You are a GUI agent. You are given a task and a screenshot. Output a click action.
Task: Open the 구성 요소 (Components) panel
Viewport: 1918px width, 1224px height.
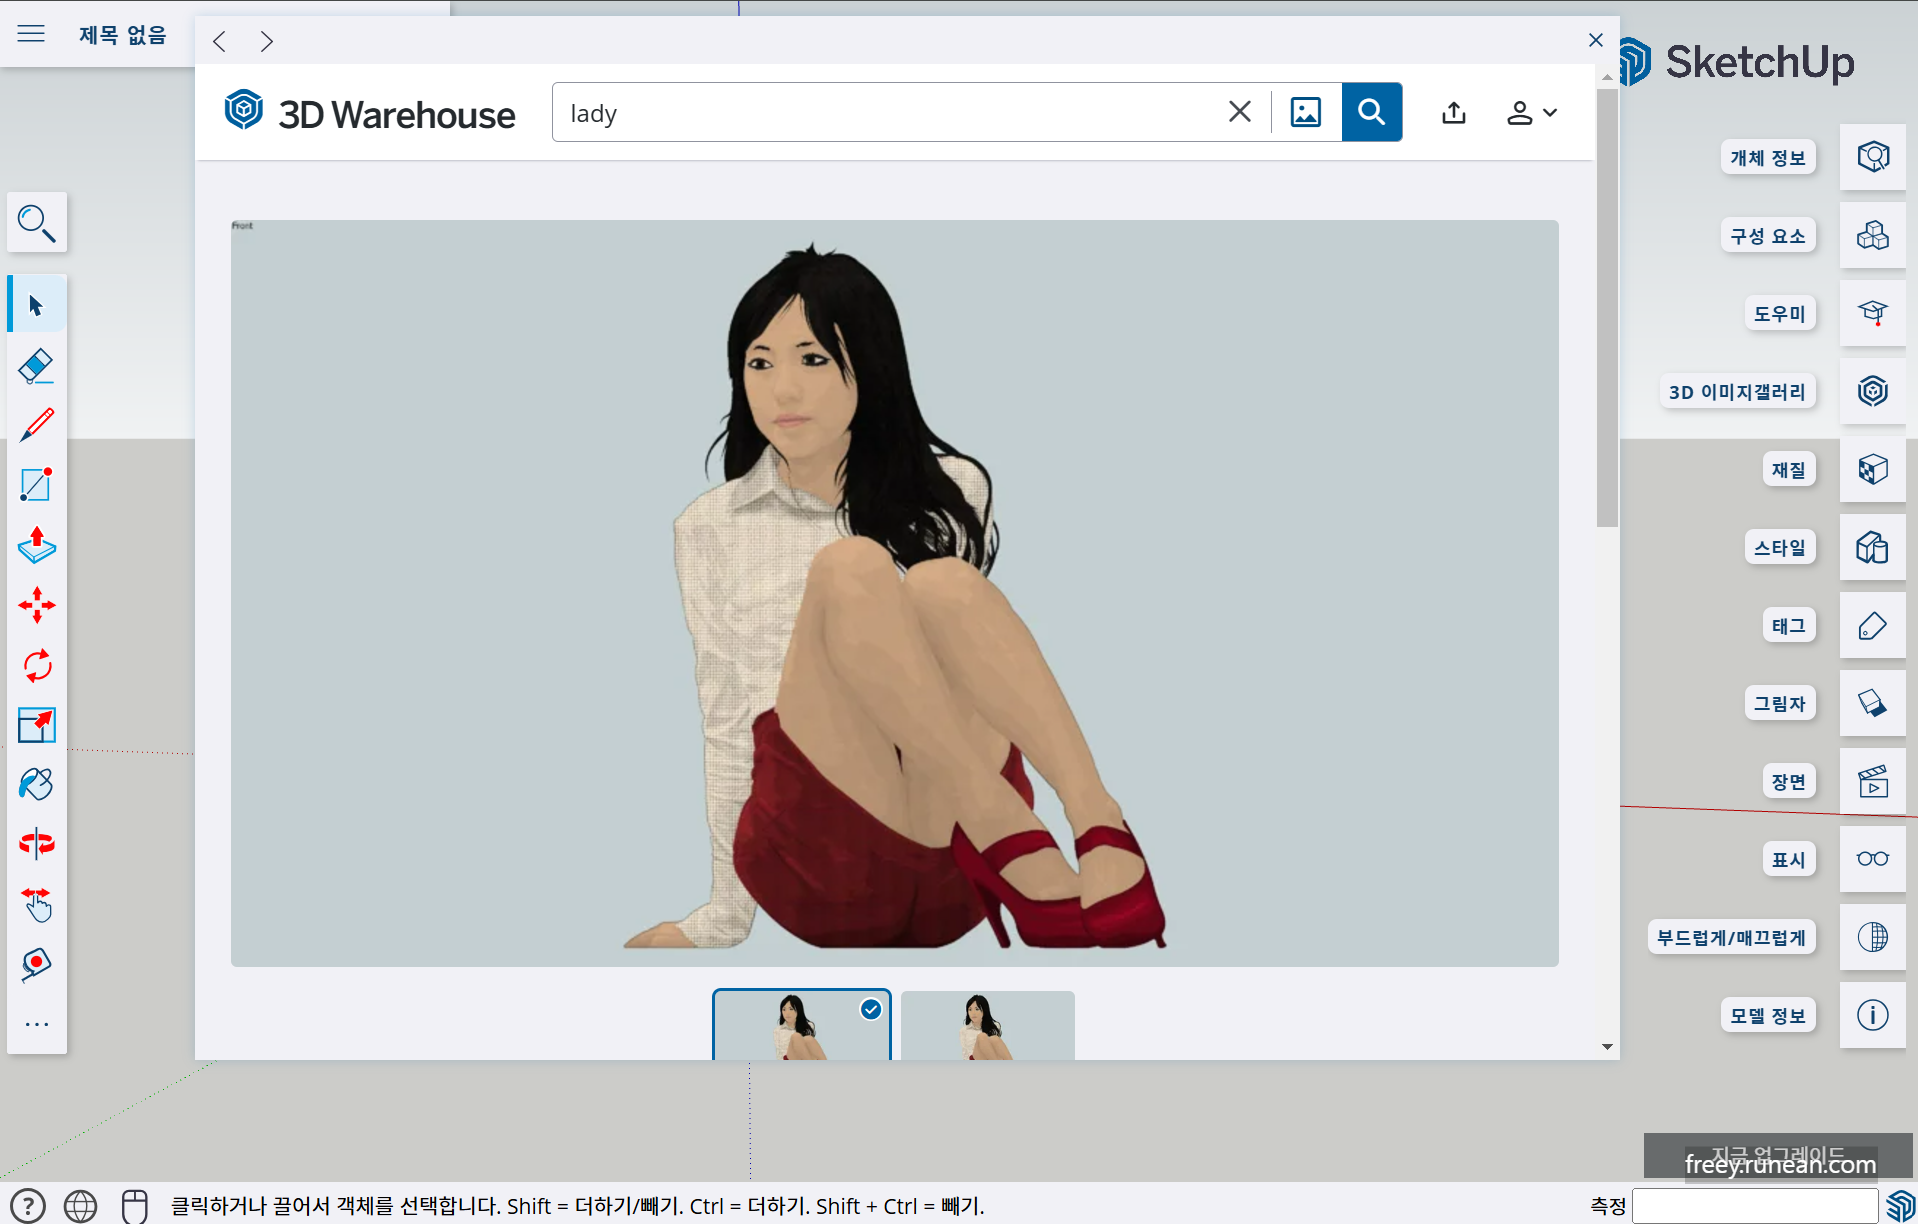click(x=1873, y=235)
